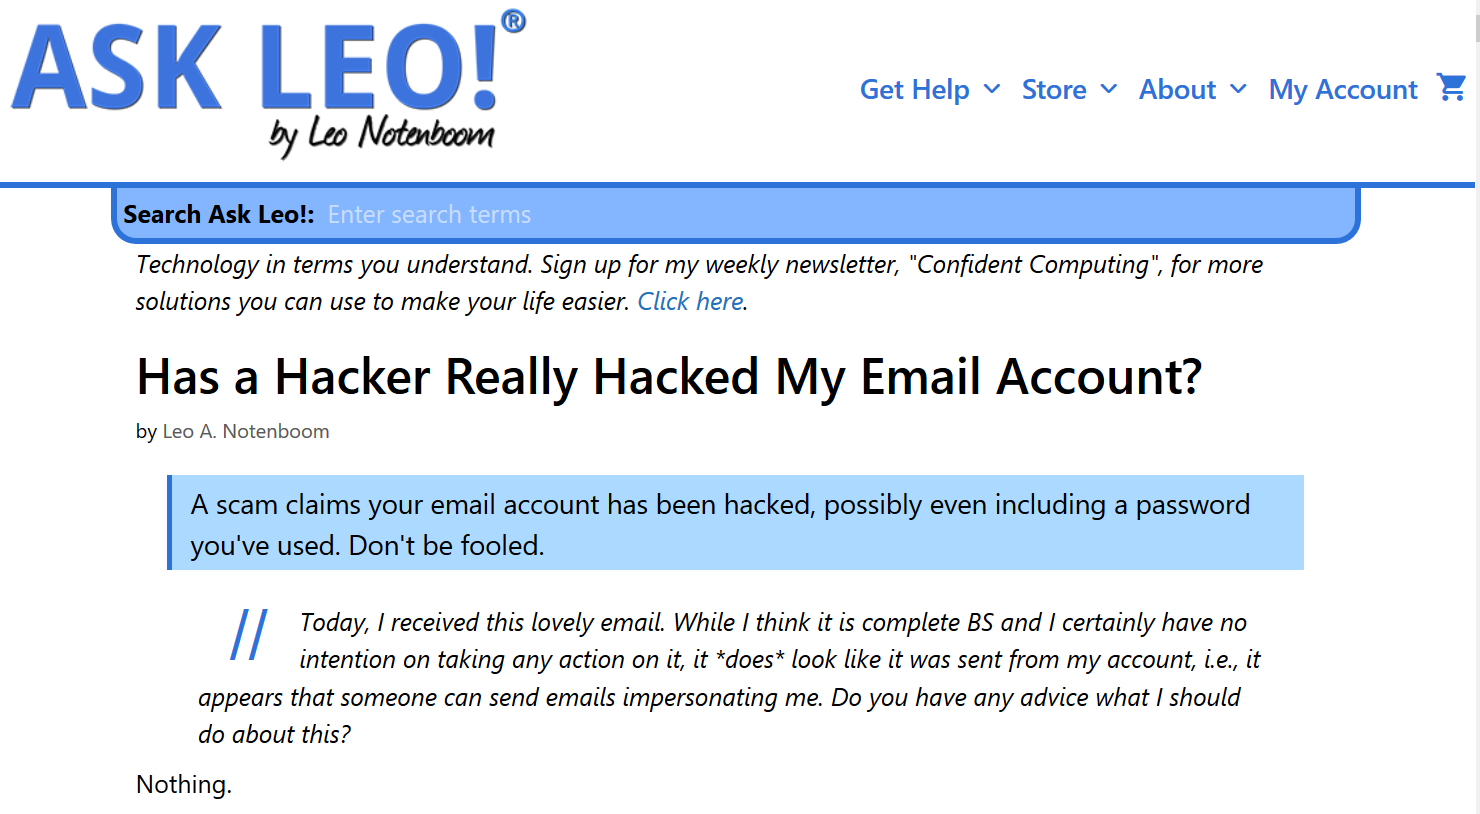Click the blue scam summary box

[x=736, y=523]
